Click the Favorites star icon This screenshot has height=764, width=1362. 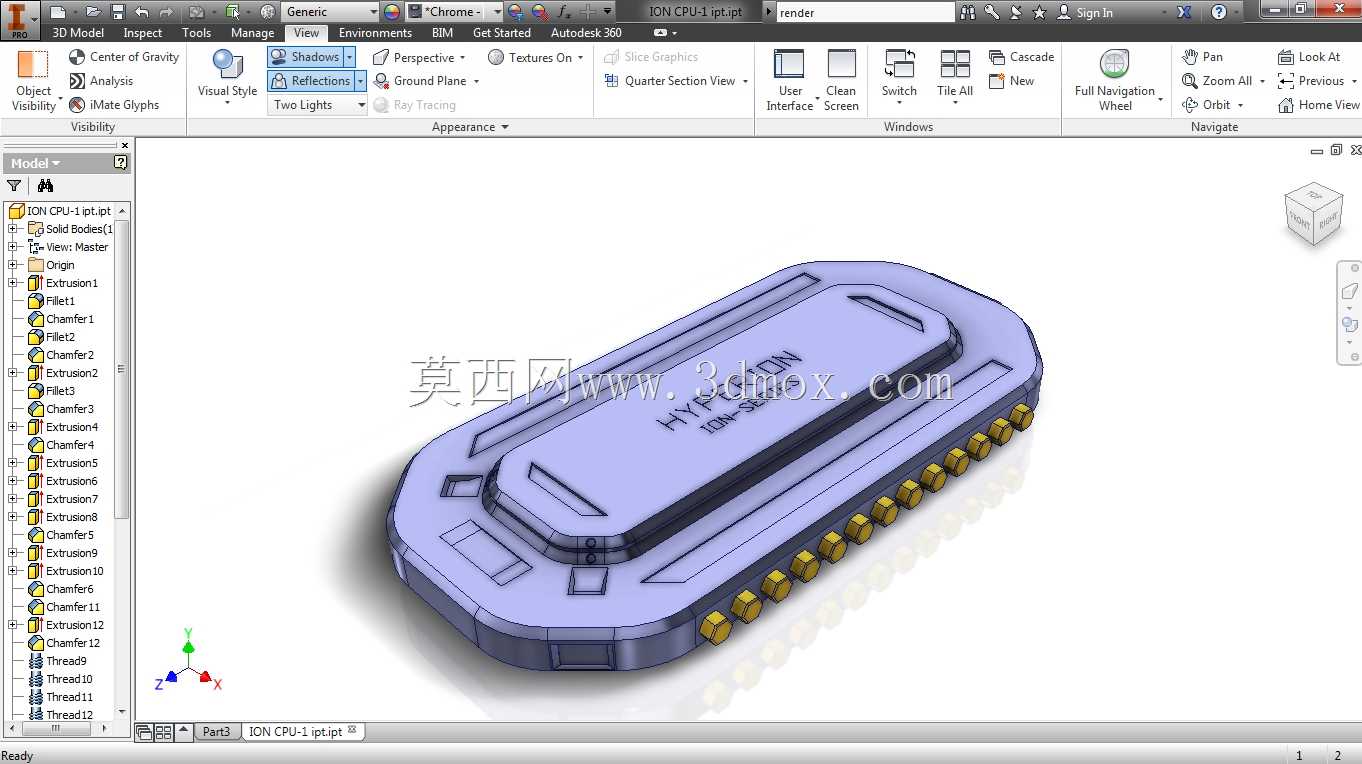click(1039, 12)
